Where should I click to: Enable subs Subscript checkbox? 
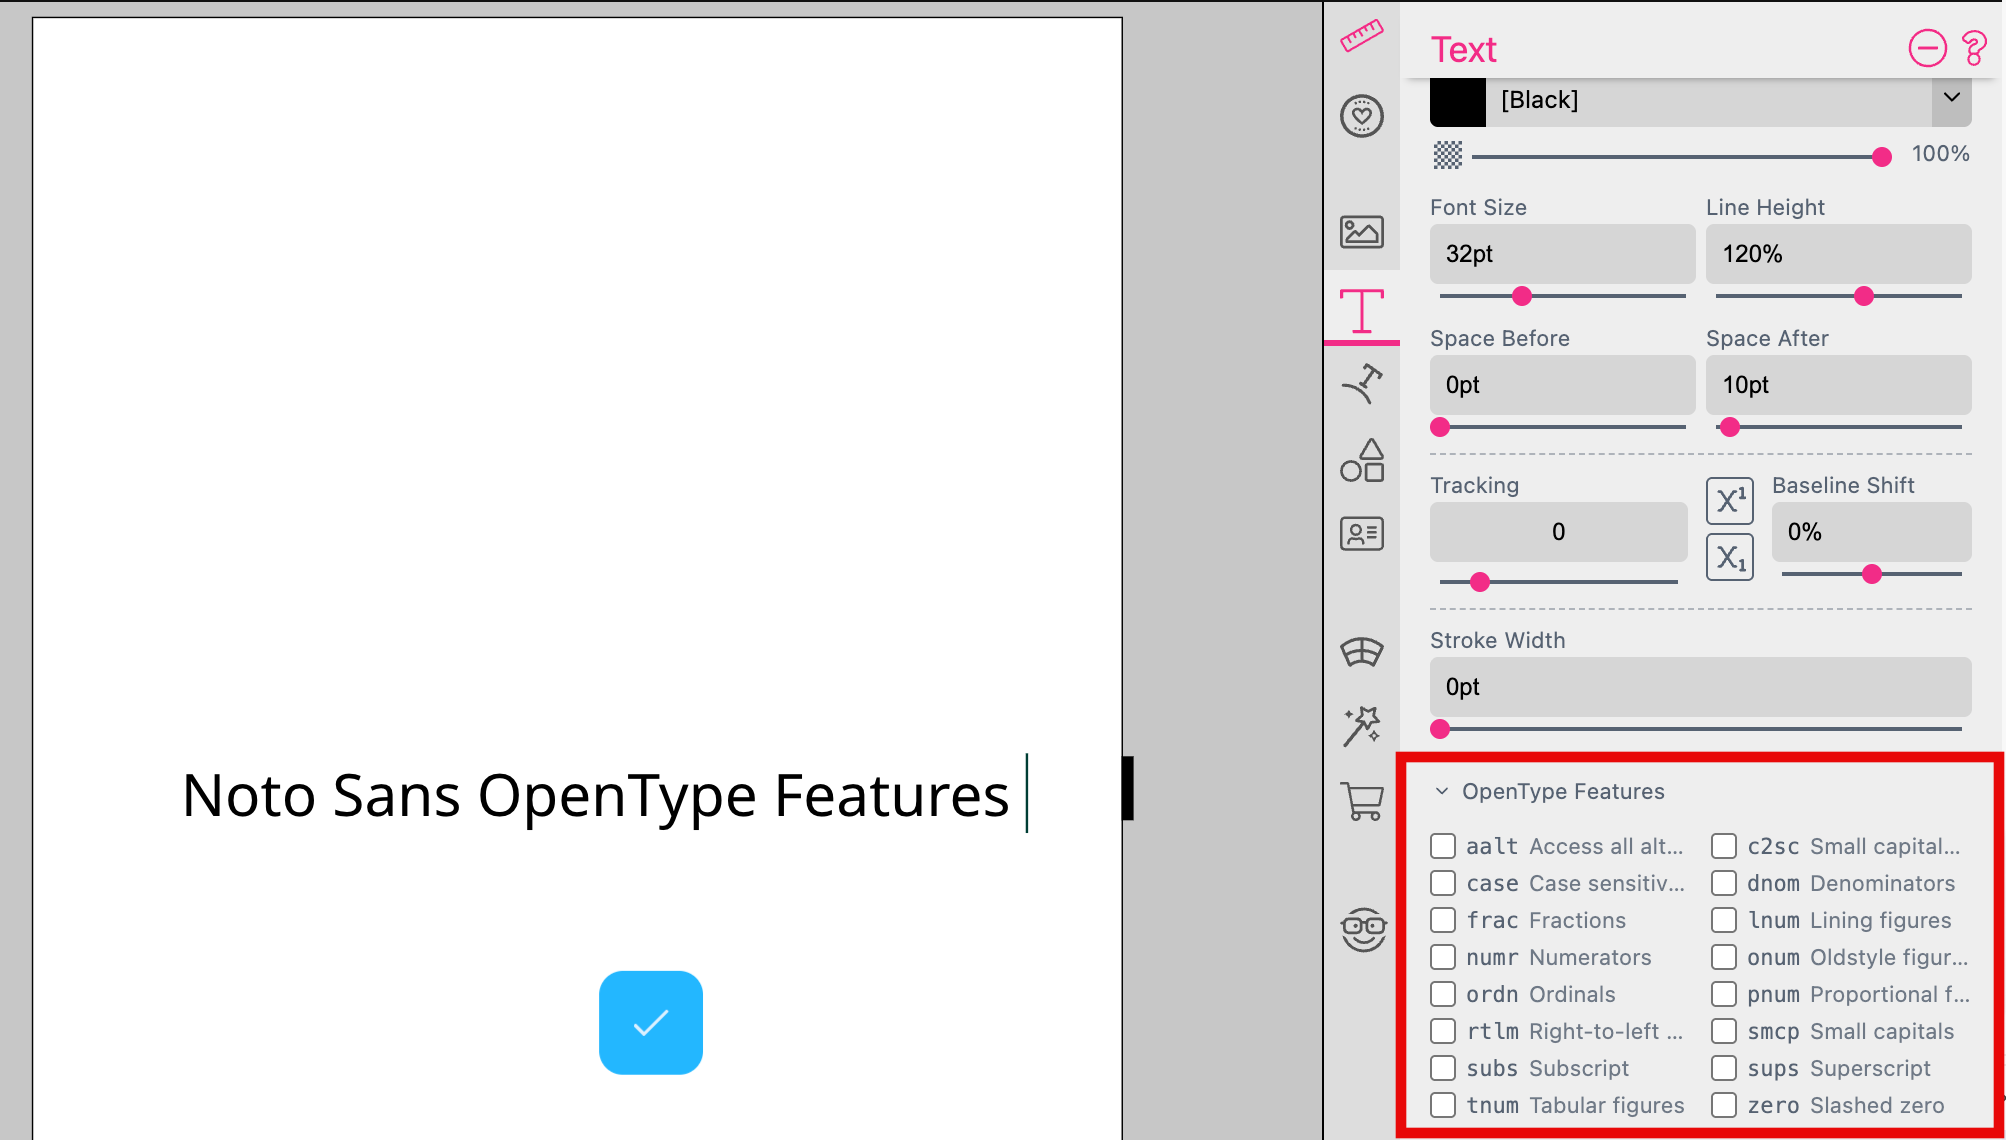coord(1443,1068)
